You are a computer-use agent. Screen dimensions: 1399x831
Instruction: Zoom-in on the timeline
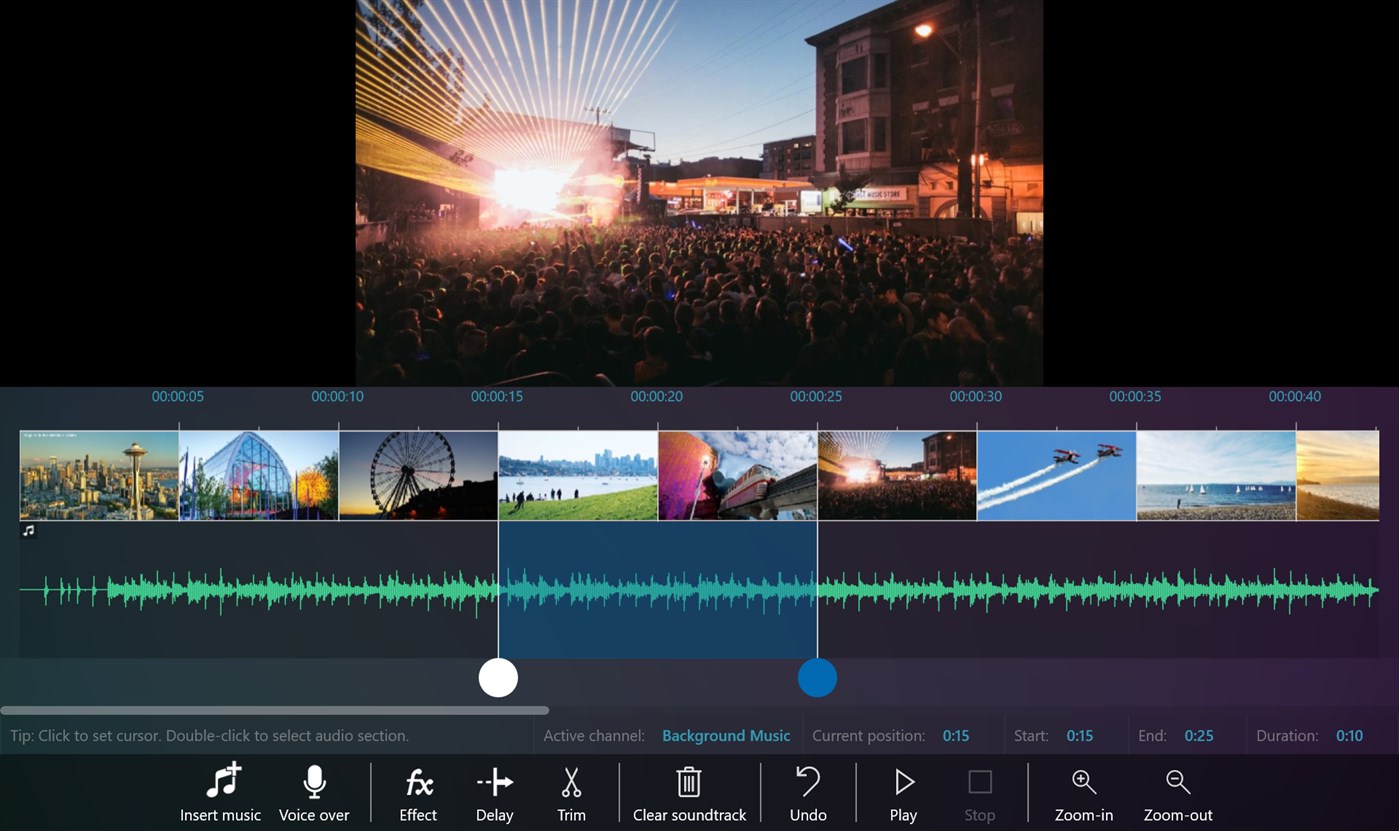[x=1083, y=790]
